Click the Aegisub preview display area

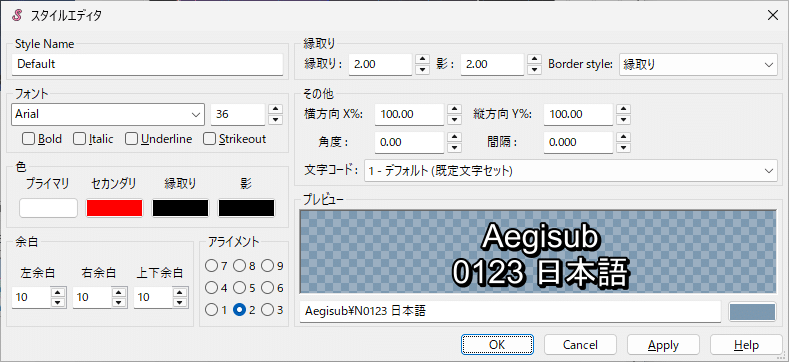click(538, 252)
